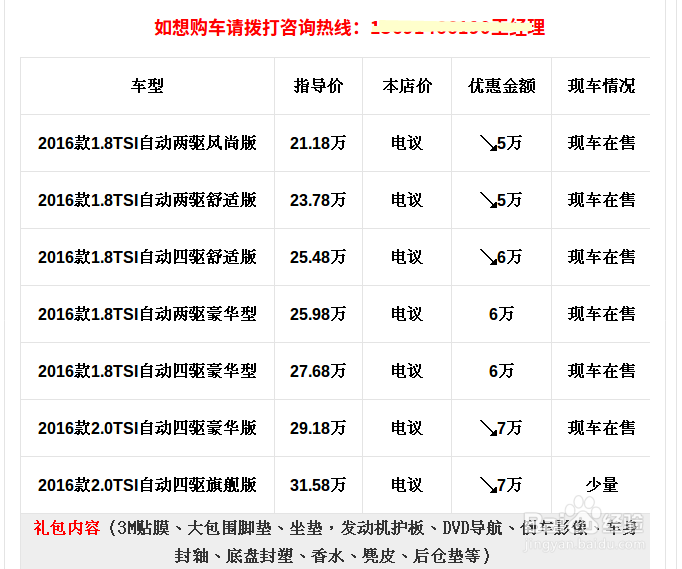Click the ↘5万 discount for 风尚版

tap(501, 143)
